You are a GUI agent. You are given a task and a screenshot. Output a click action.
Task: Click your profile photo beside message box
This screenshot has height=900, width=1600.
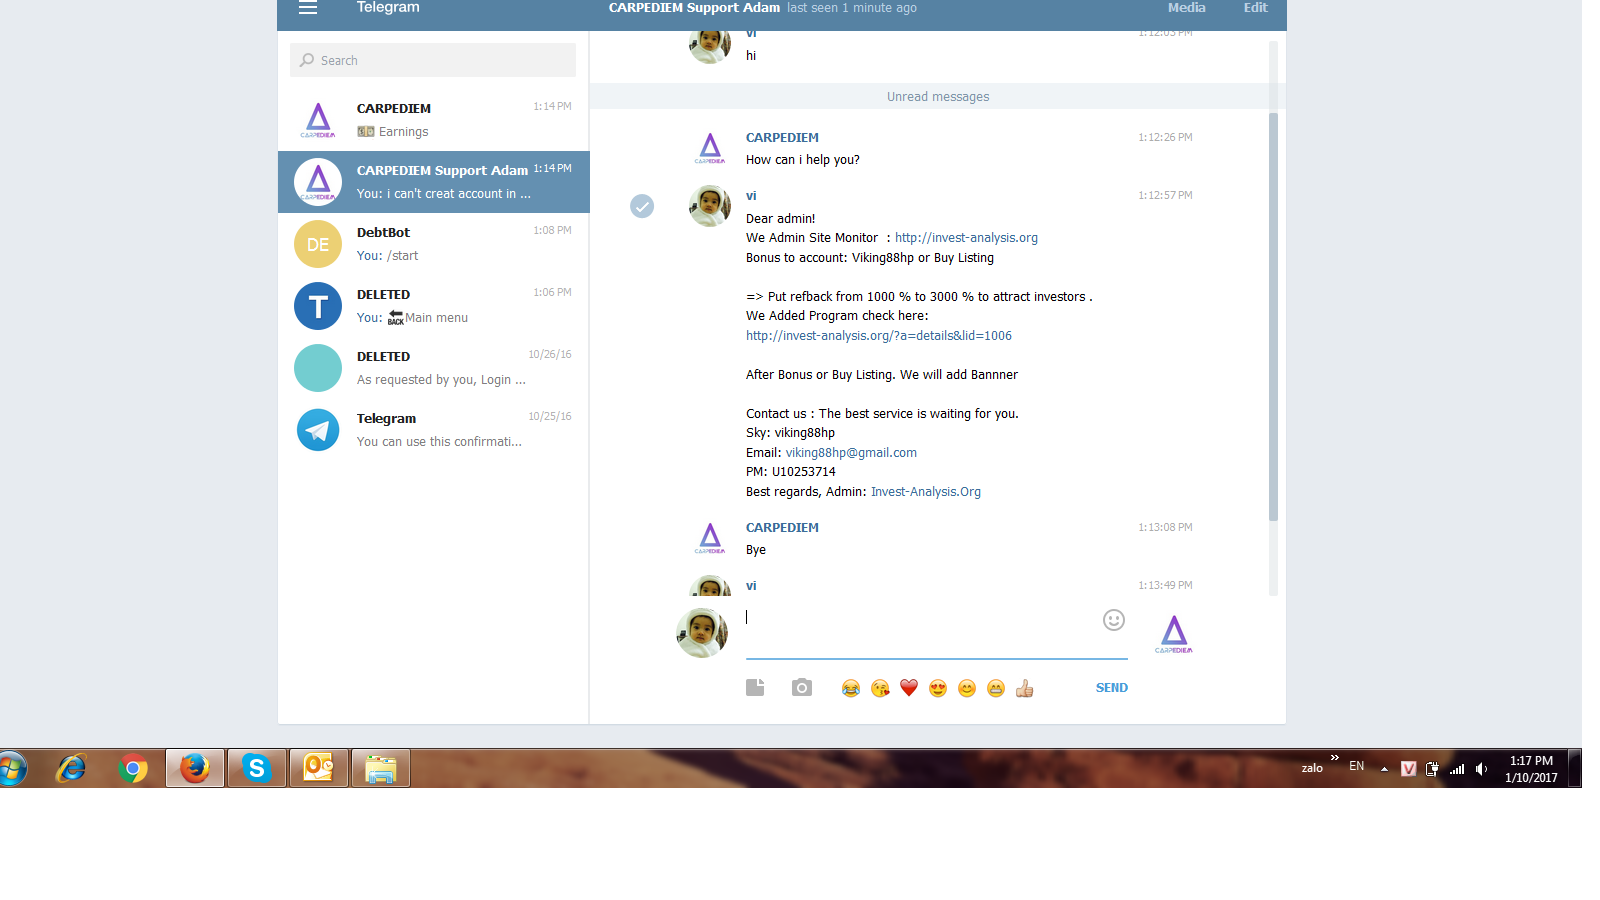tap(702, 633)
